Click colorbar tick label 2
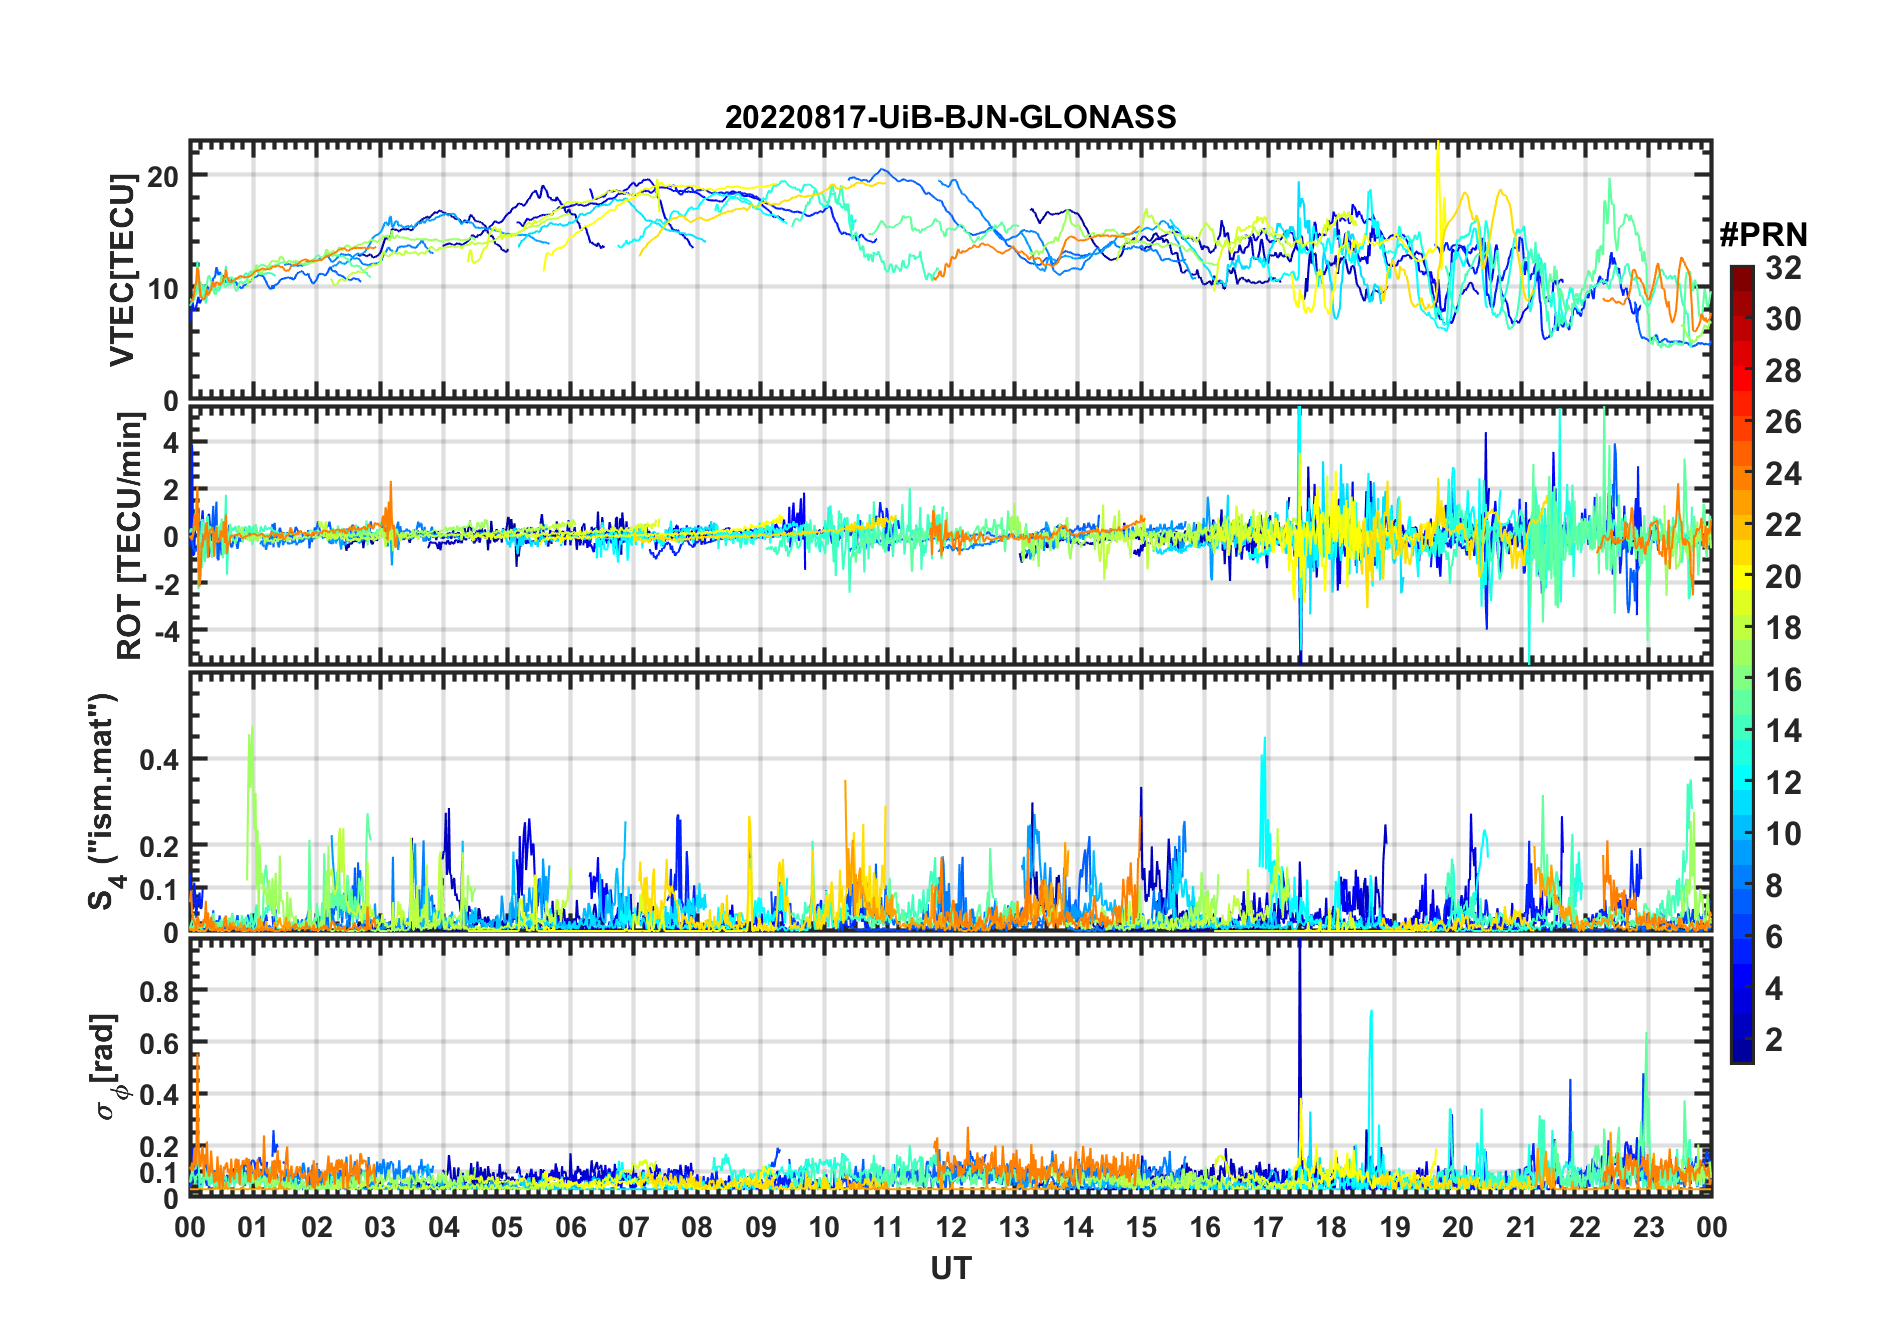 (x=1774, y=1040)
